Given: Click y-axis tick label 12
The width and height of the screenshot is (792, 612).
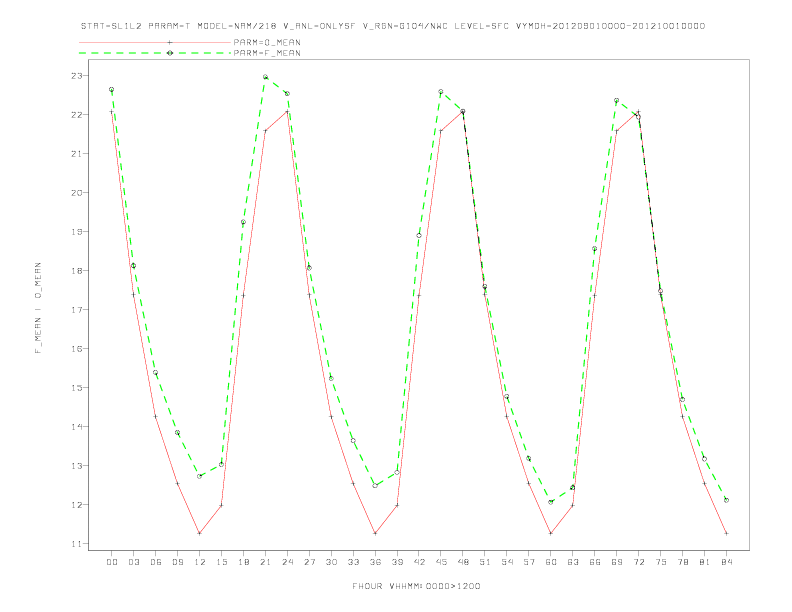Looking at the screenshot, I should point(76,504).
